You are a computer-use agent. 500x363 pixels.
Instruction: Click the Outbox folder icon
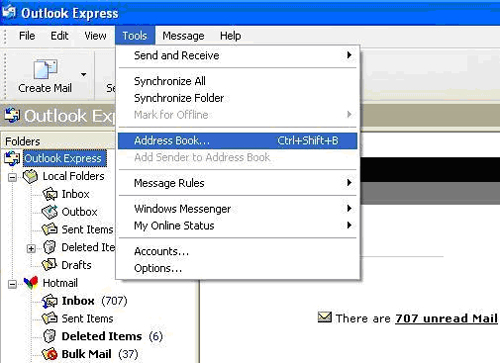pos(50,212)
